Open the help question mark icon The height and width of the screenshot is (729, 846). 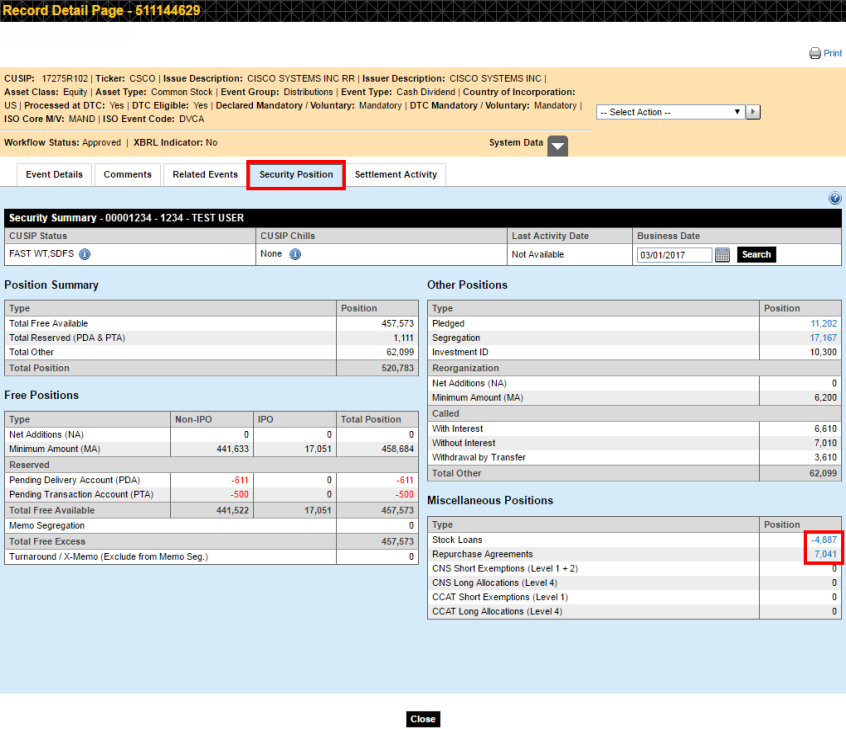pyautogui.click(x=835, y=199)
